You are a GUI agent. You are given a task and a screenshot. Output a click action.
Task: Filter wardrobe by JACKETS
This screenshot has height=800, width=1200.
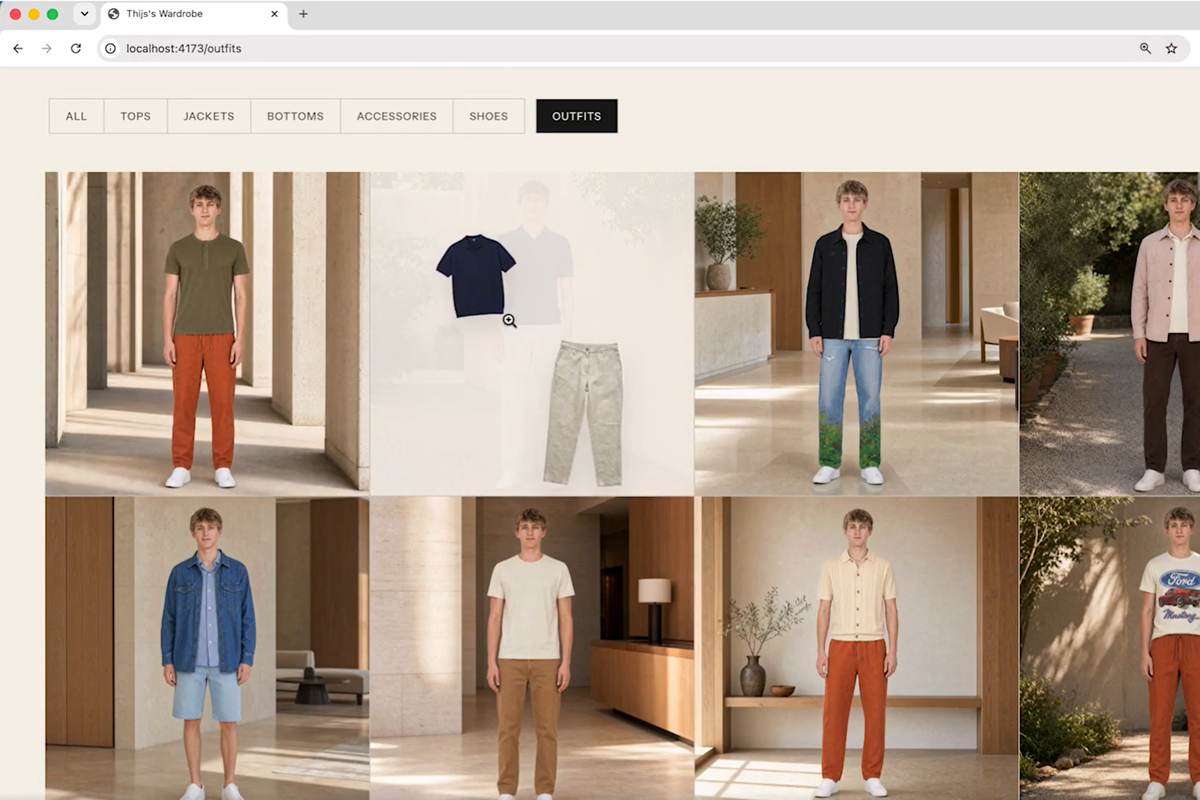tap(209, 116)
